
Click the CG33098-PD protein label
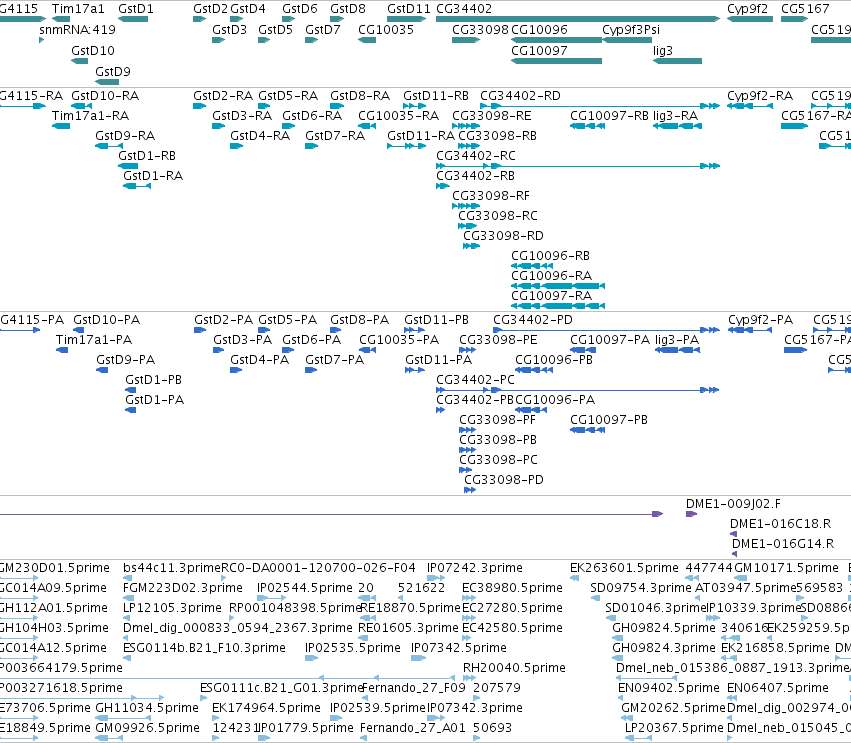(x=504, y=480)
